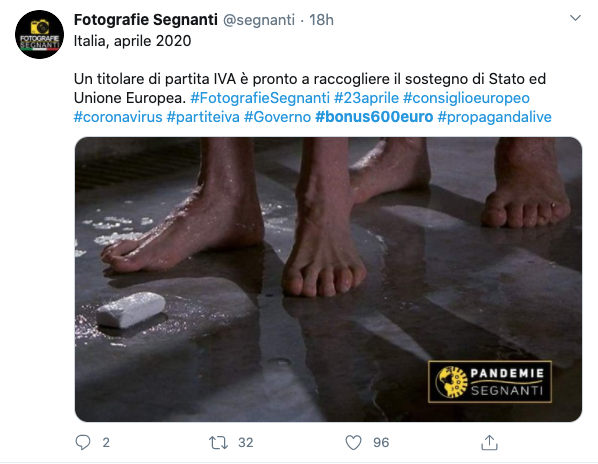Open the bold #bonus600euro hashtag
598x464 pixels.
click(374, 117)
